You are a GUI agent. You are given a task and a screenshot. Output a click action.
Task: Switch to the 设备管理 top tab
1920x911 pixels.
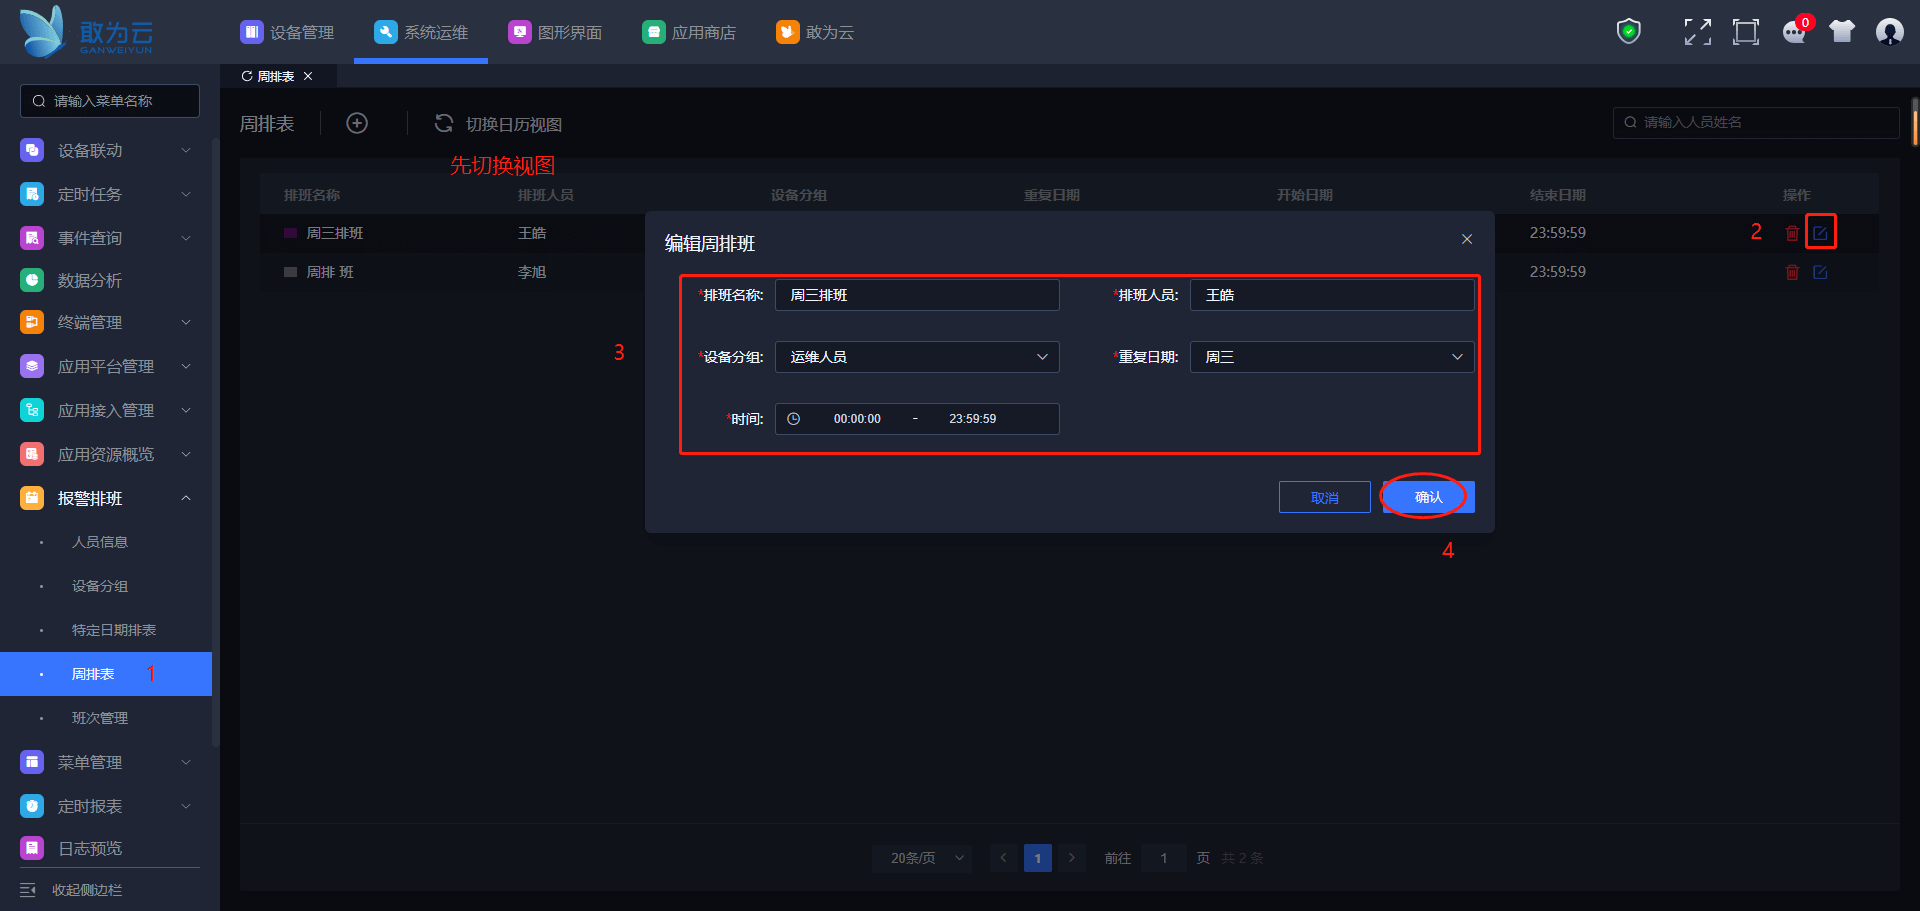pos(287,32)
